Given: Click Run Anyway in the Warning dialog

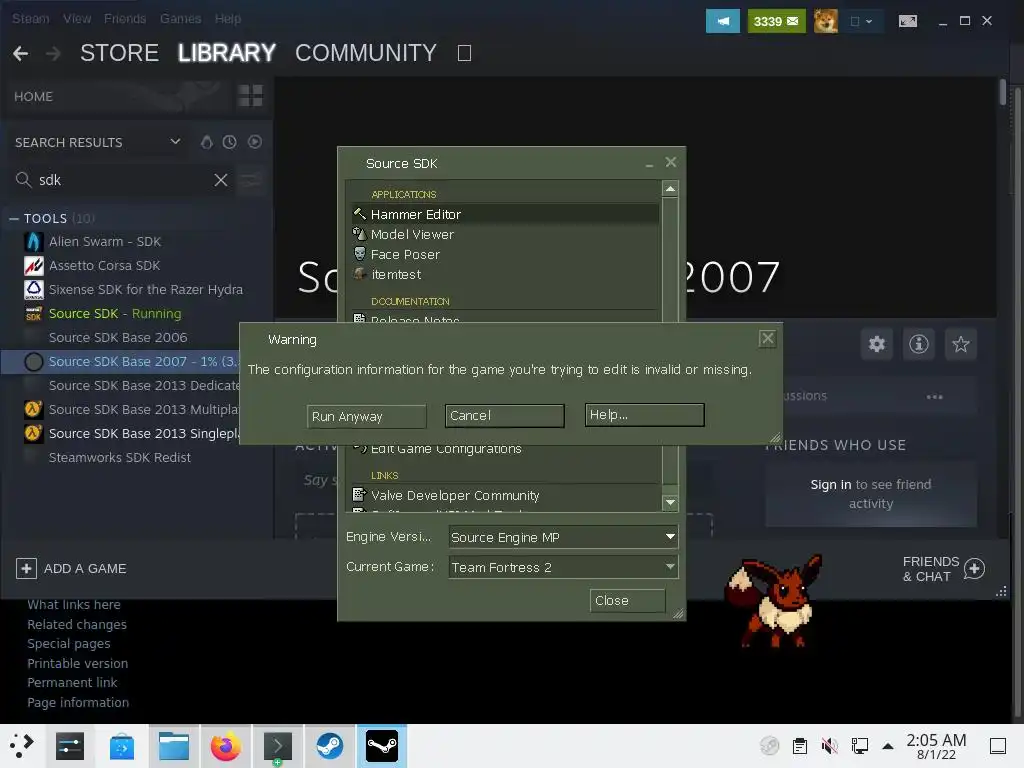Looking at the screenshot, I should tap(366, 416).
